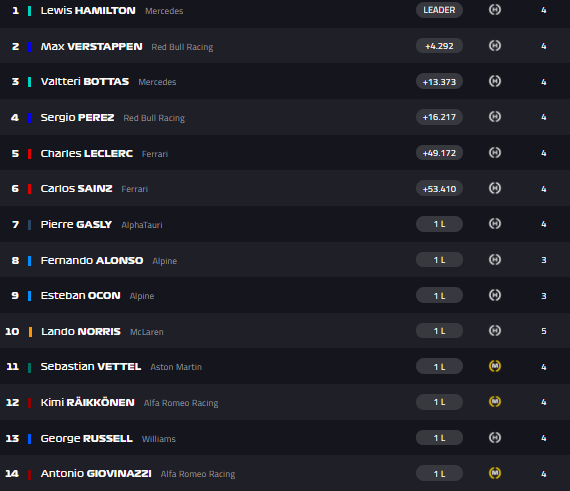The image size is (570, 491).
Task: Open Carlos SAINZ driver entry
Action: click(x=76, y=189)
